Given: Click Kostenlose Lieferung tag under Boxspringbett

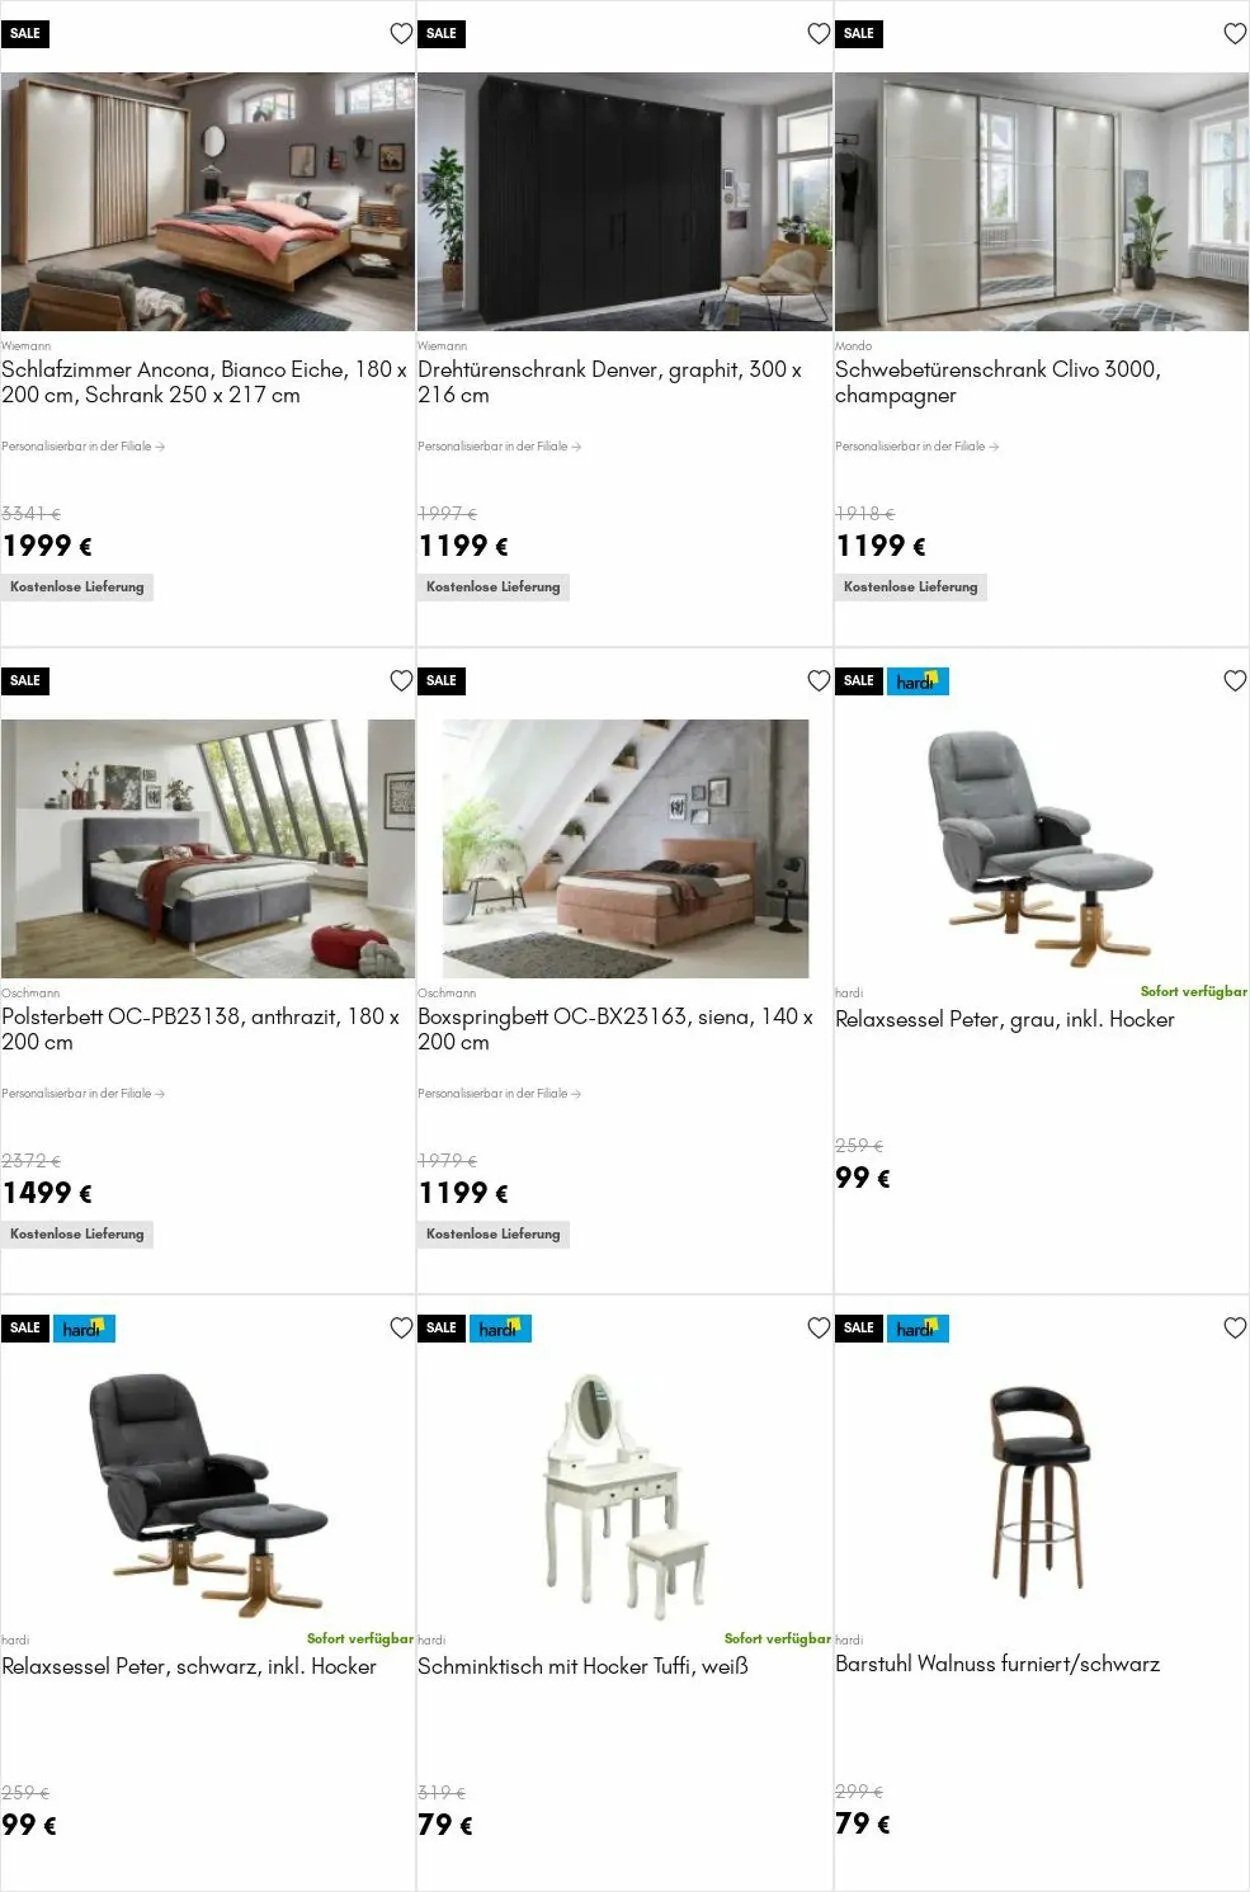Looking at the screenshot, I should click(493, 1234).
